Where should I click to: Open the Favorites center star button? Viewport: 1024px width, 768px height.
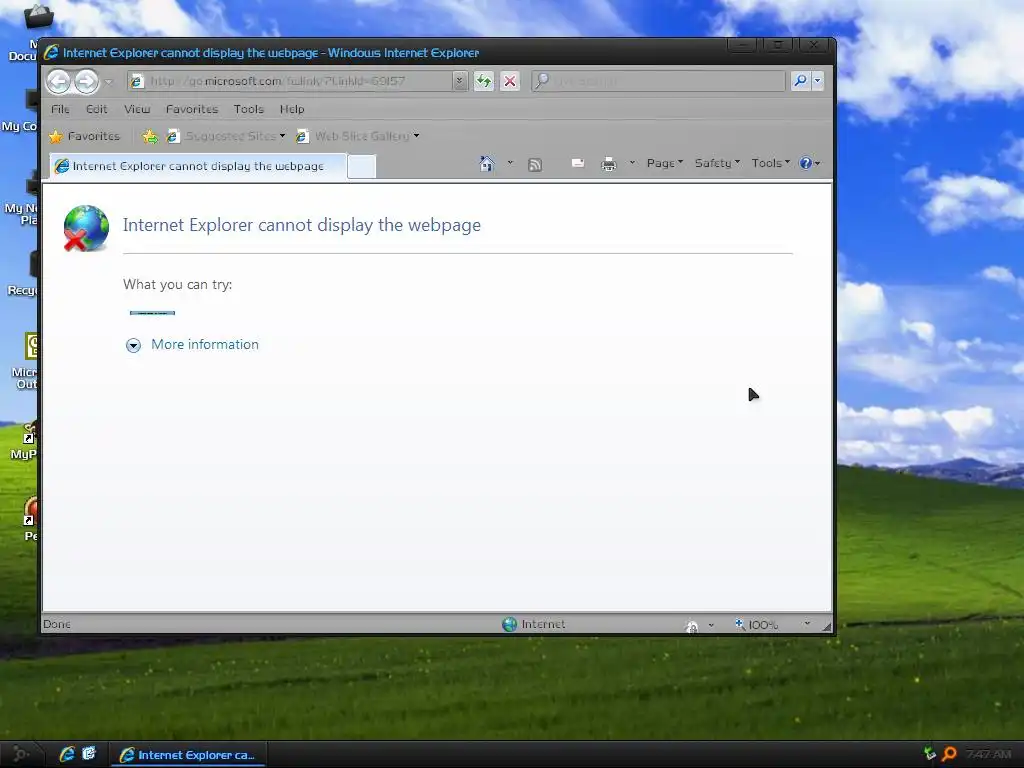[85, 136]
